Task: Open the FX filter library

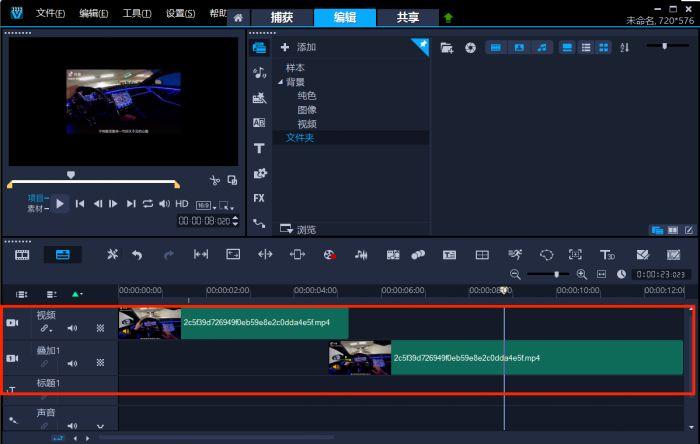Action: click(259, 198)
